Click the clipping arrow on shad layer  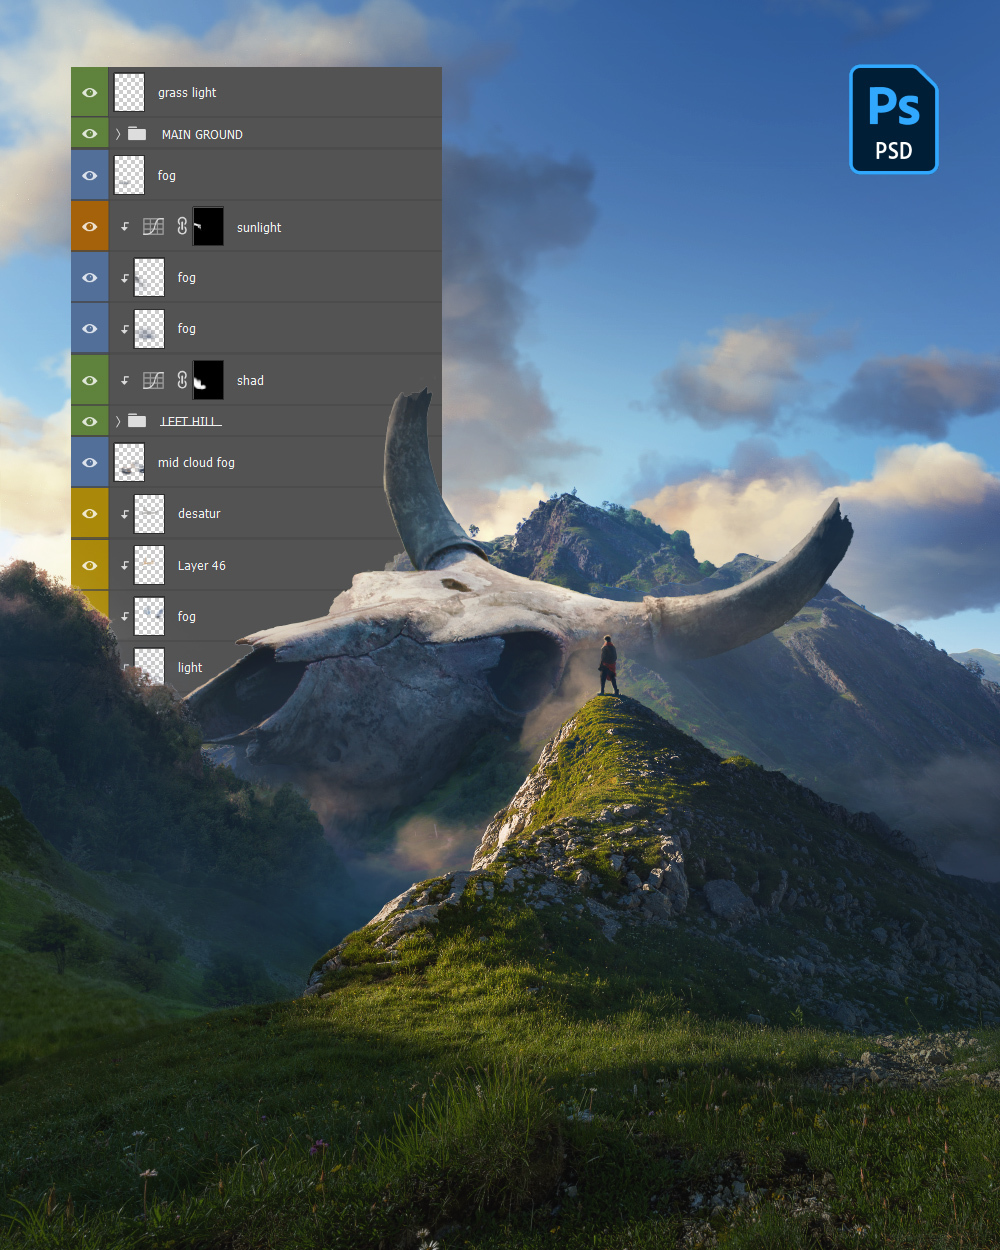[125, 380]
